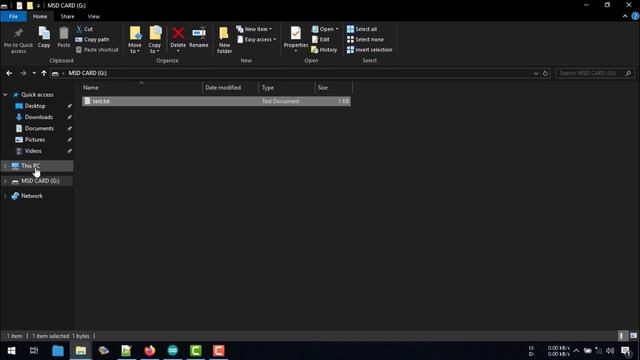The height and width of the screenshot is (360, 640).
Task: Switch to the Home ribbon tab
Action: [40, 16]
